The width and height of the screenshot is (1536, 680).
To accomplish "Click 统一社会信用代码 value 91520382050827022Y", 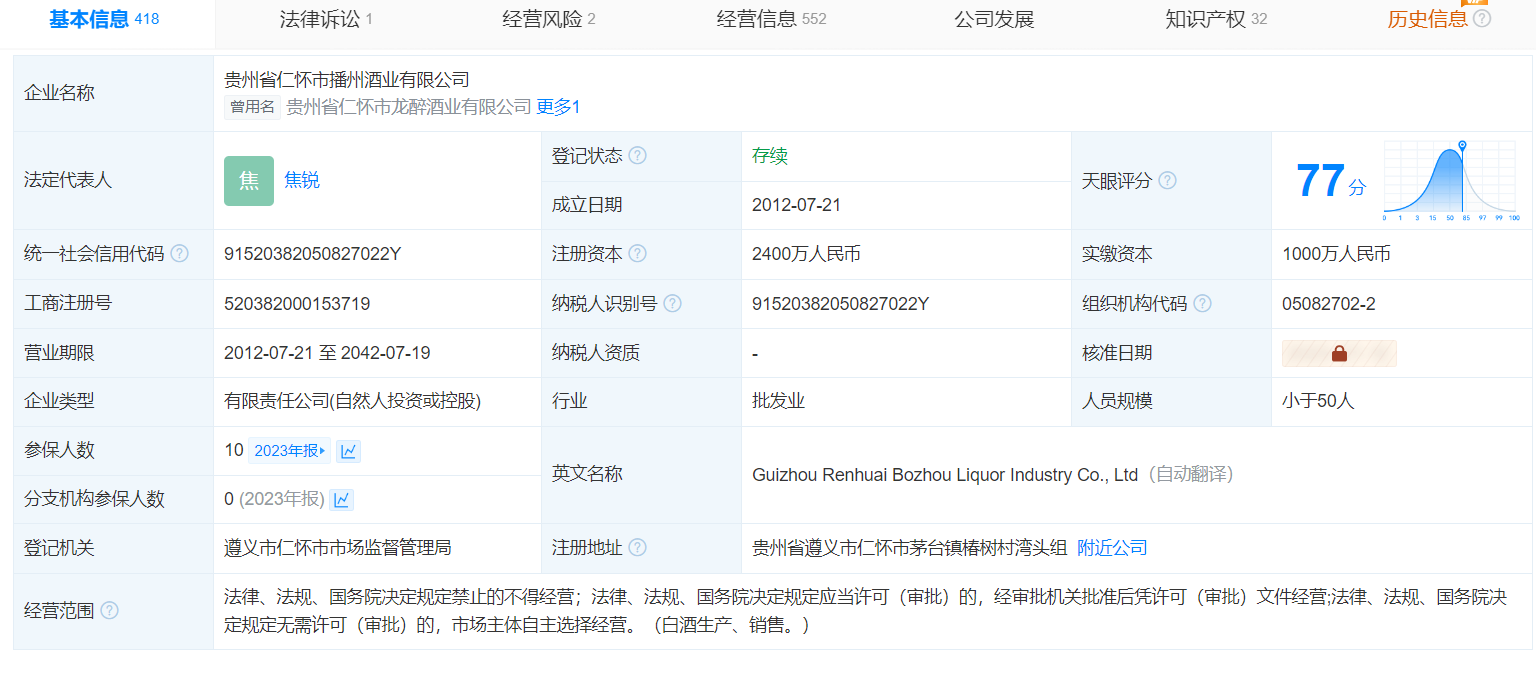I will click(x=312, y=254).
